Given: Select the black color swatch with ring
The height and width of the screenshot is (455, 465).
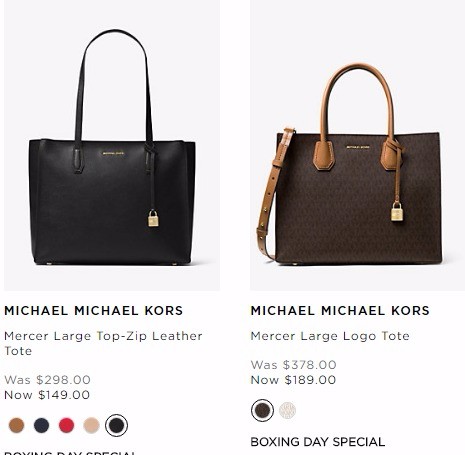Looking at the screenshot, I should (x=116, y=425).
